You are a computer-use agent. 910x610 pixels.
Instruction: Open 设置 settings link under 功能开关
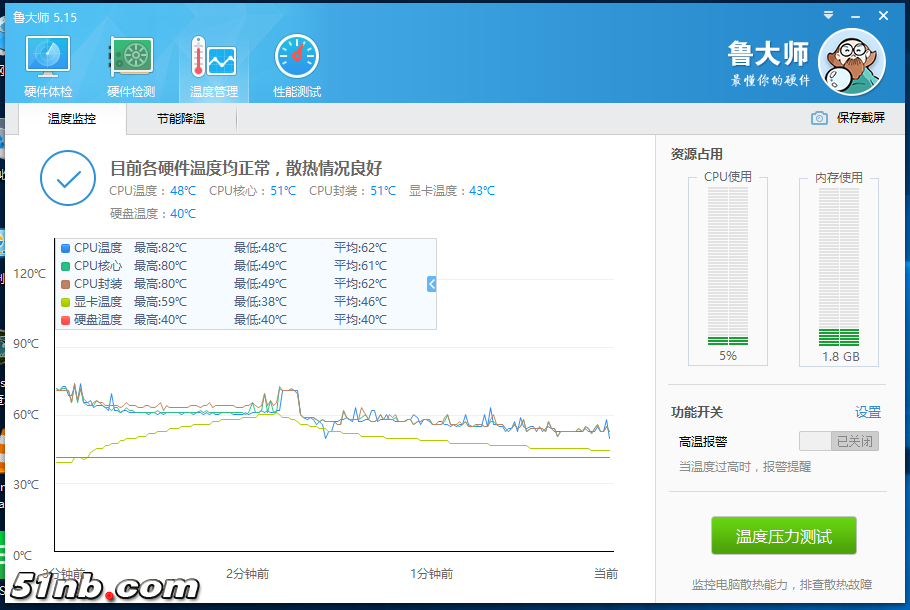pyautogui.click(x=868, y=412)
